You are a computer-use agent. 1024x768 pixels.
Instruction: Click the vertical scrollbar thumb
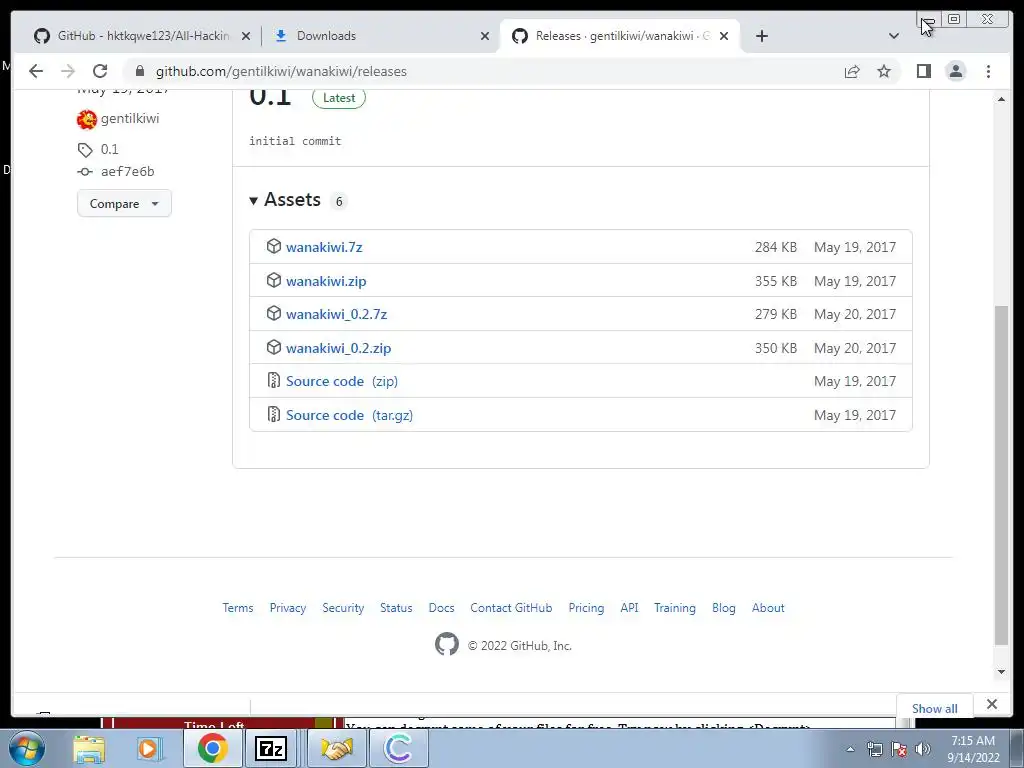1001,475
